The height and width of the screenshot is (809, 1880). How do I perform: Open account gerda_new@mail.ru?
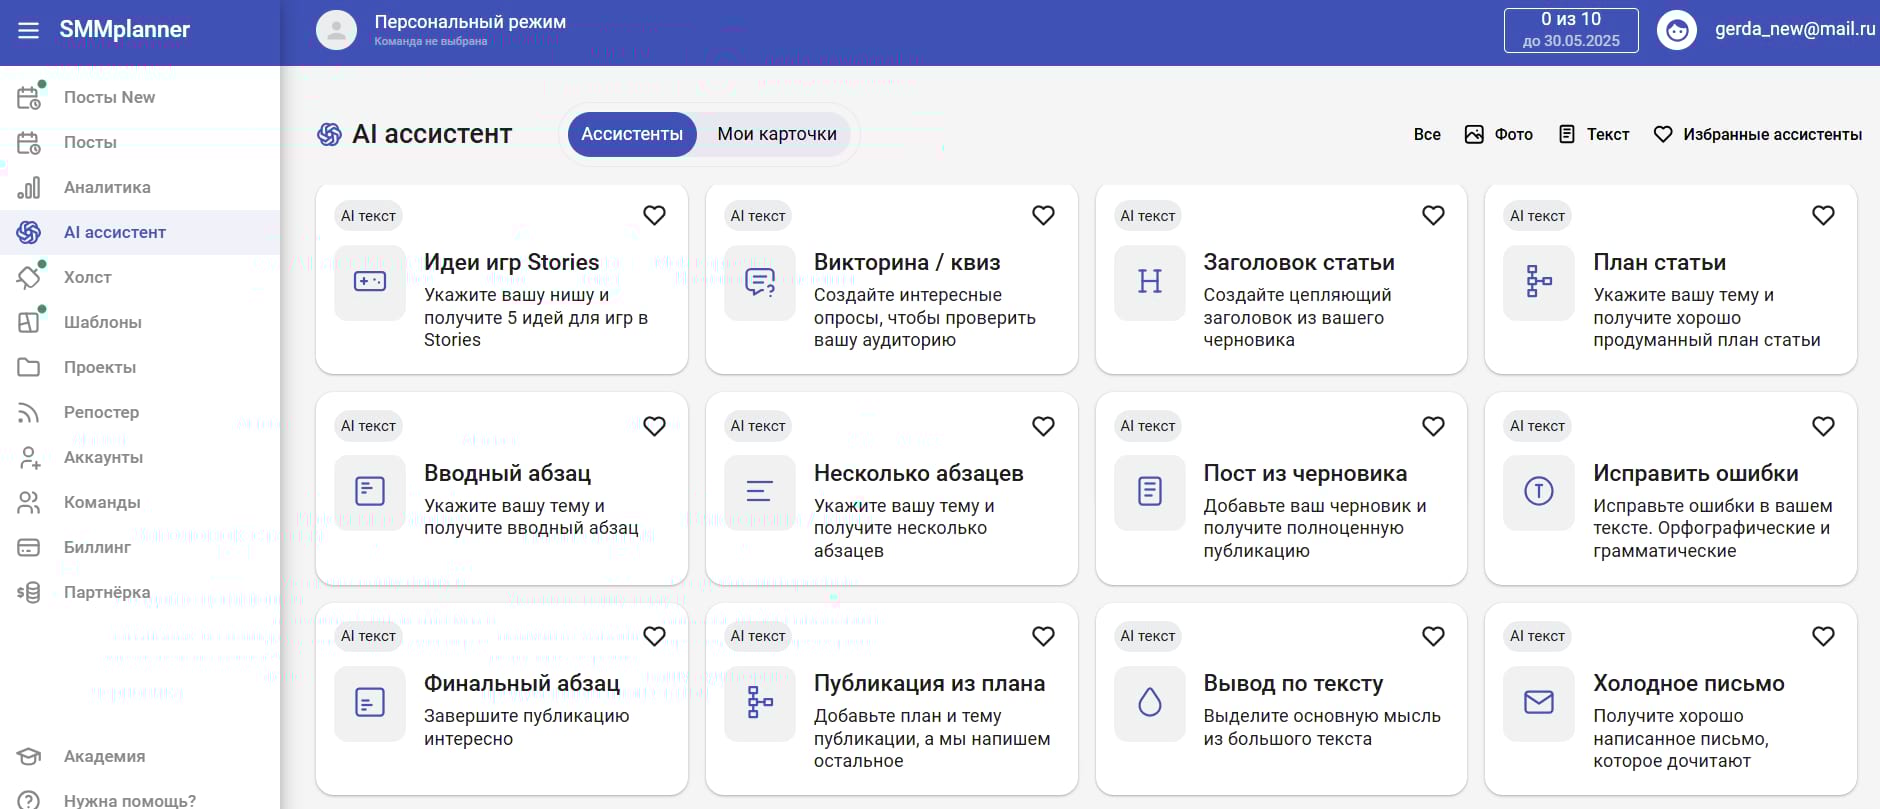1795,29
